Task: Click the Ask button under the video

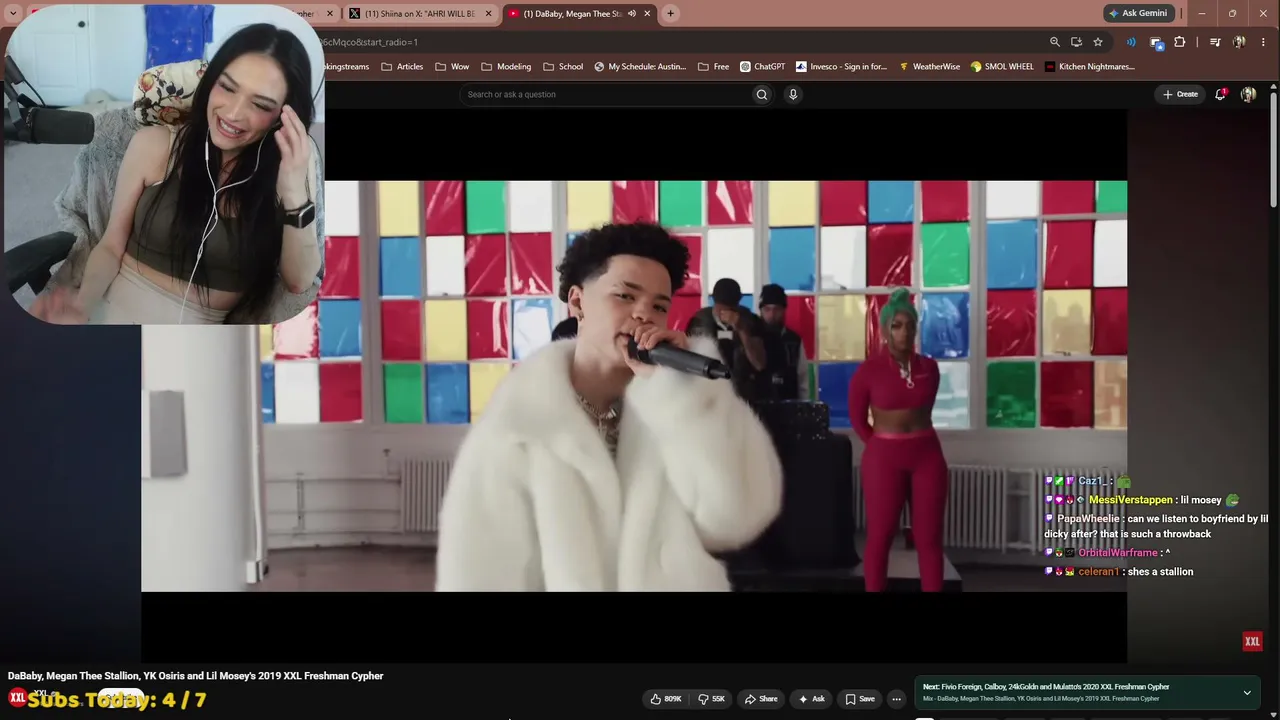Action: [811, 699]
